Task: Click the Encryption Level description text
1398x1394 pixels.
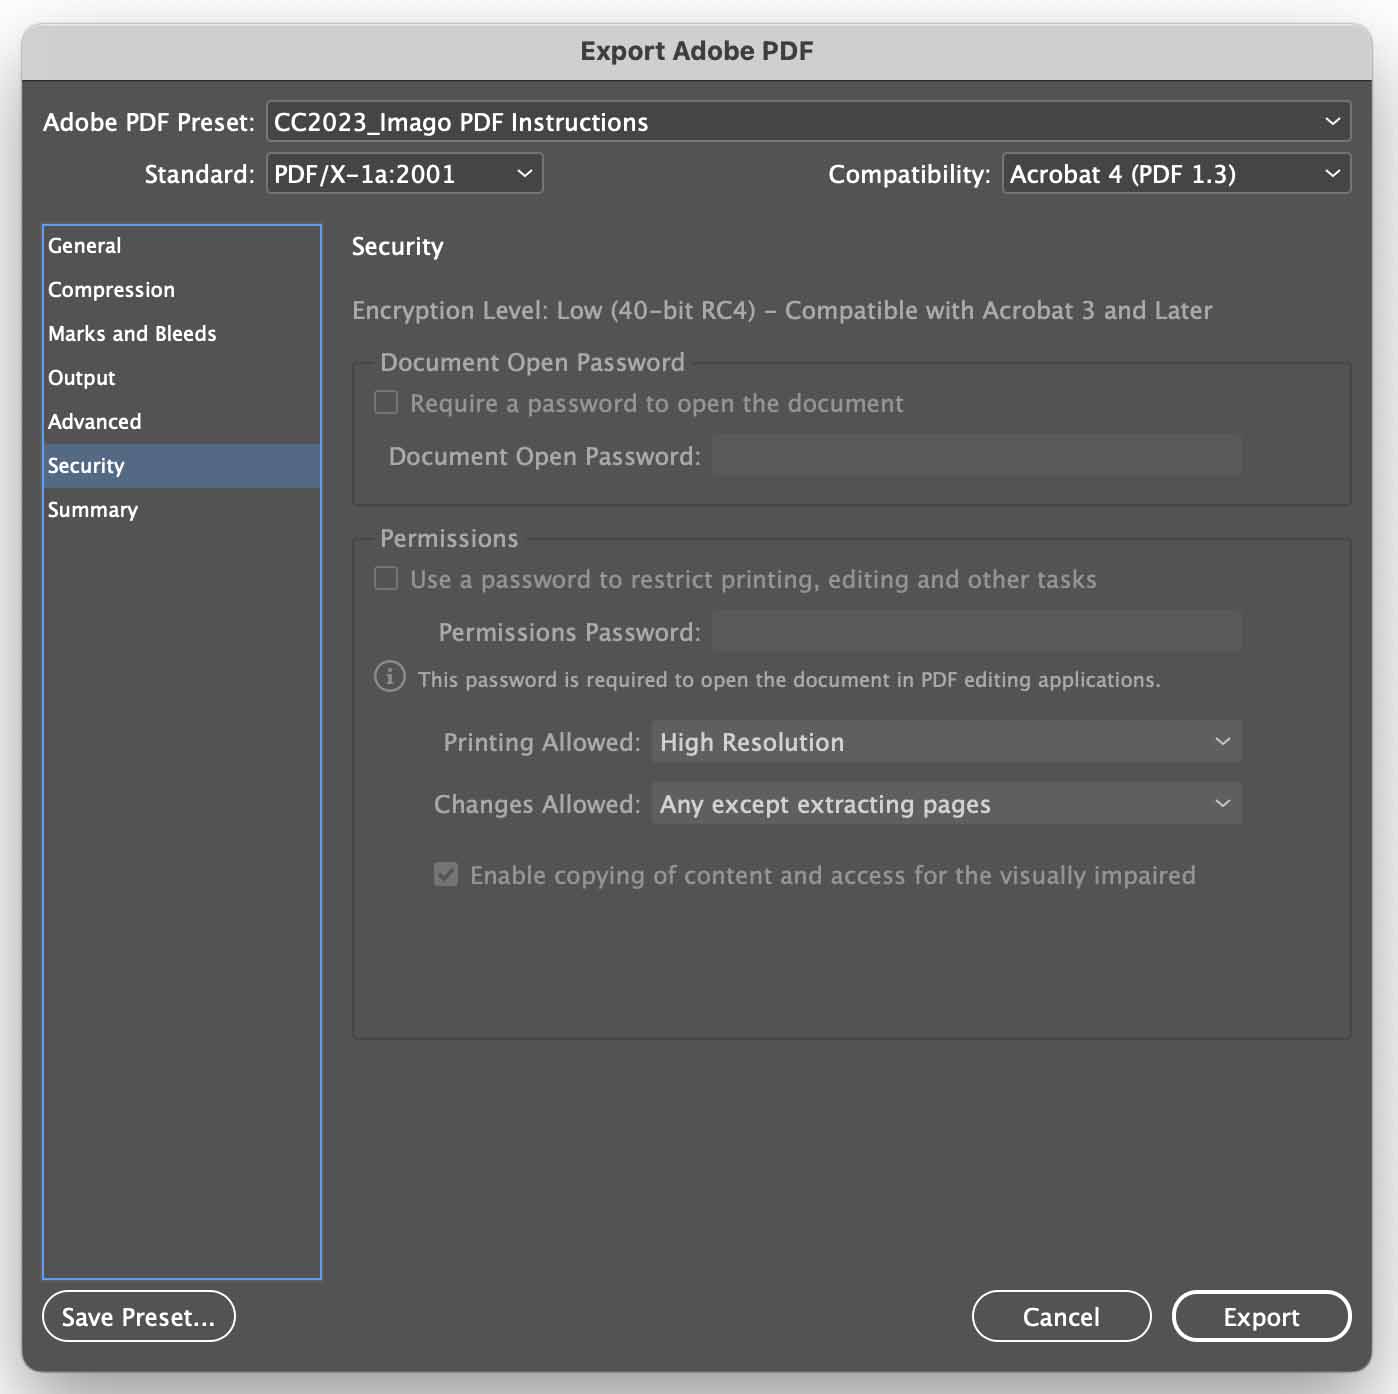Action: coord(782,311)
